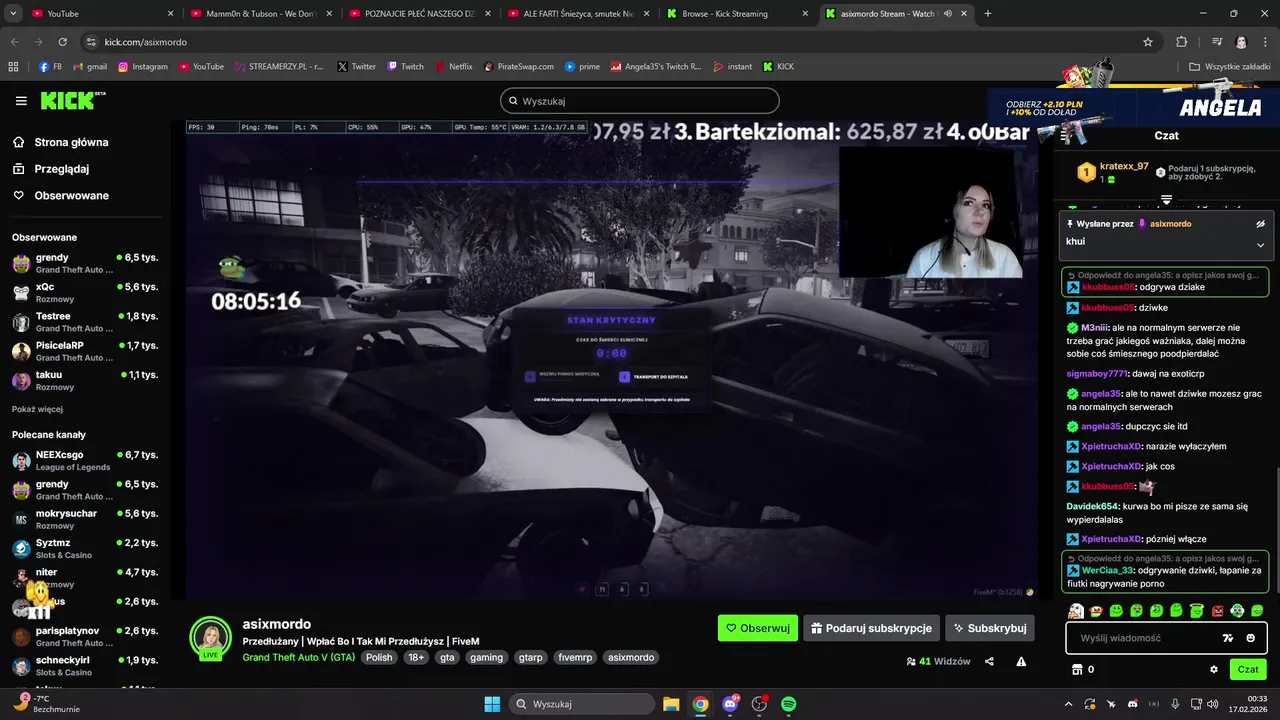Reload the page with the refresh icon
The image size is (1280, 720).
pos(62,42)
